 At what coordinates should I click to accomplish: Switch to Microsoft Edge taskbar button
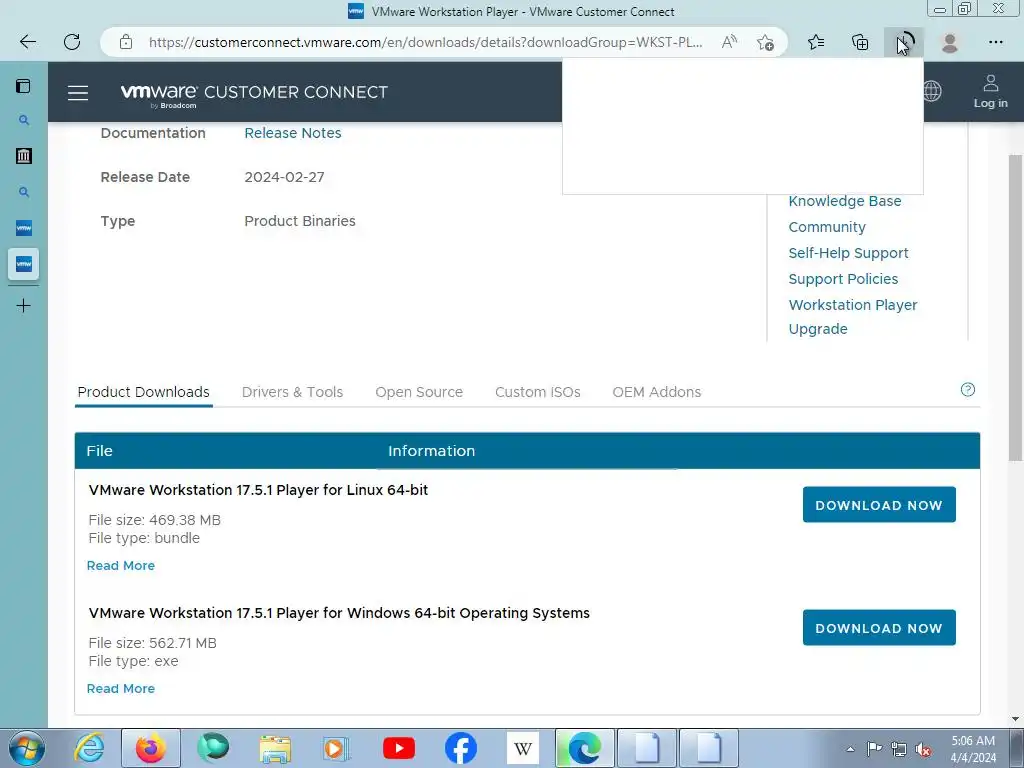coord(584,748)
